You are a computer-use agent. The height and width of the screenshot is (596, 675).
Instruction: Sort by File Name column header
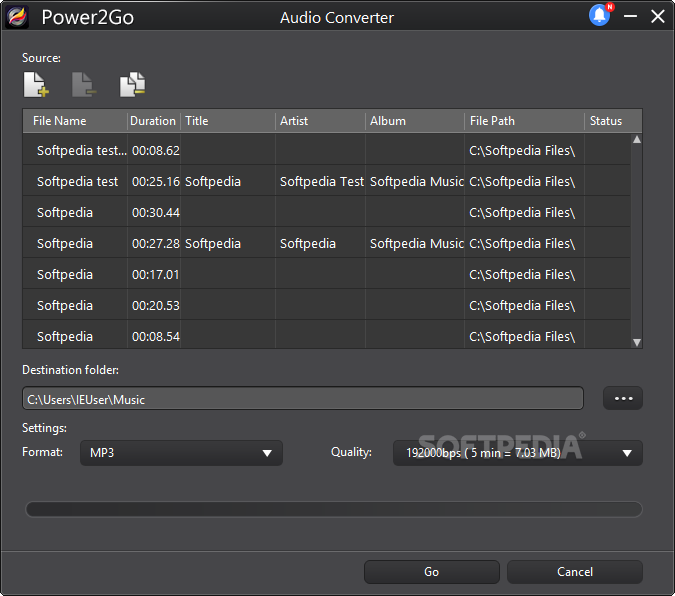75,121
